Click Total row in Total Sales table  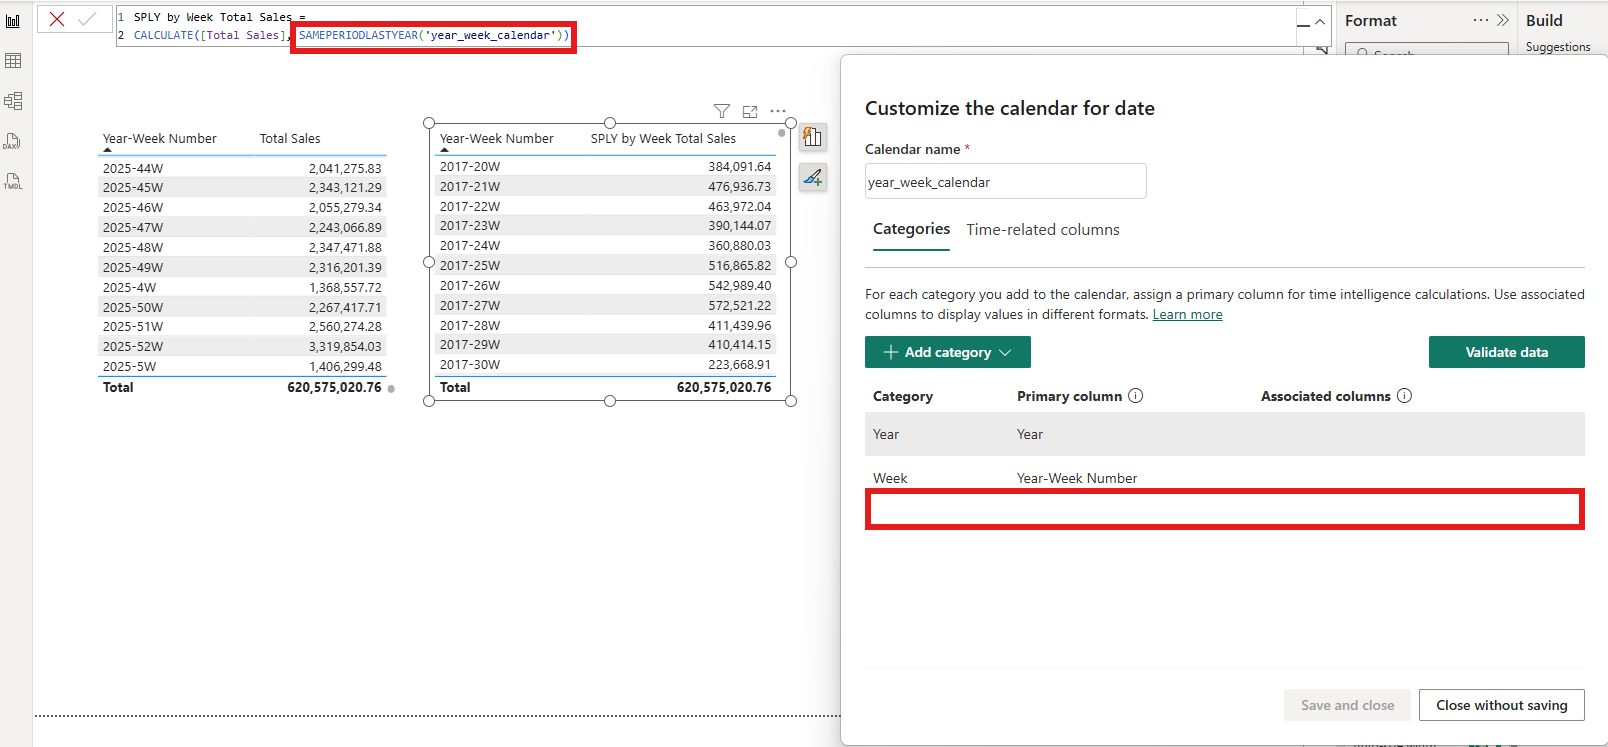242,387
